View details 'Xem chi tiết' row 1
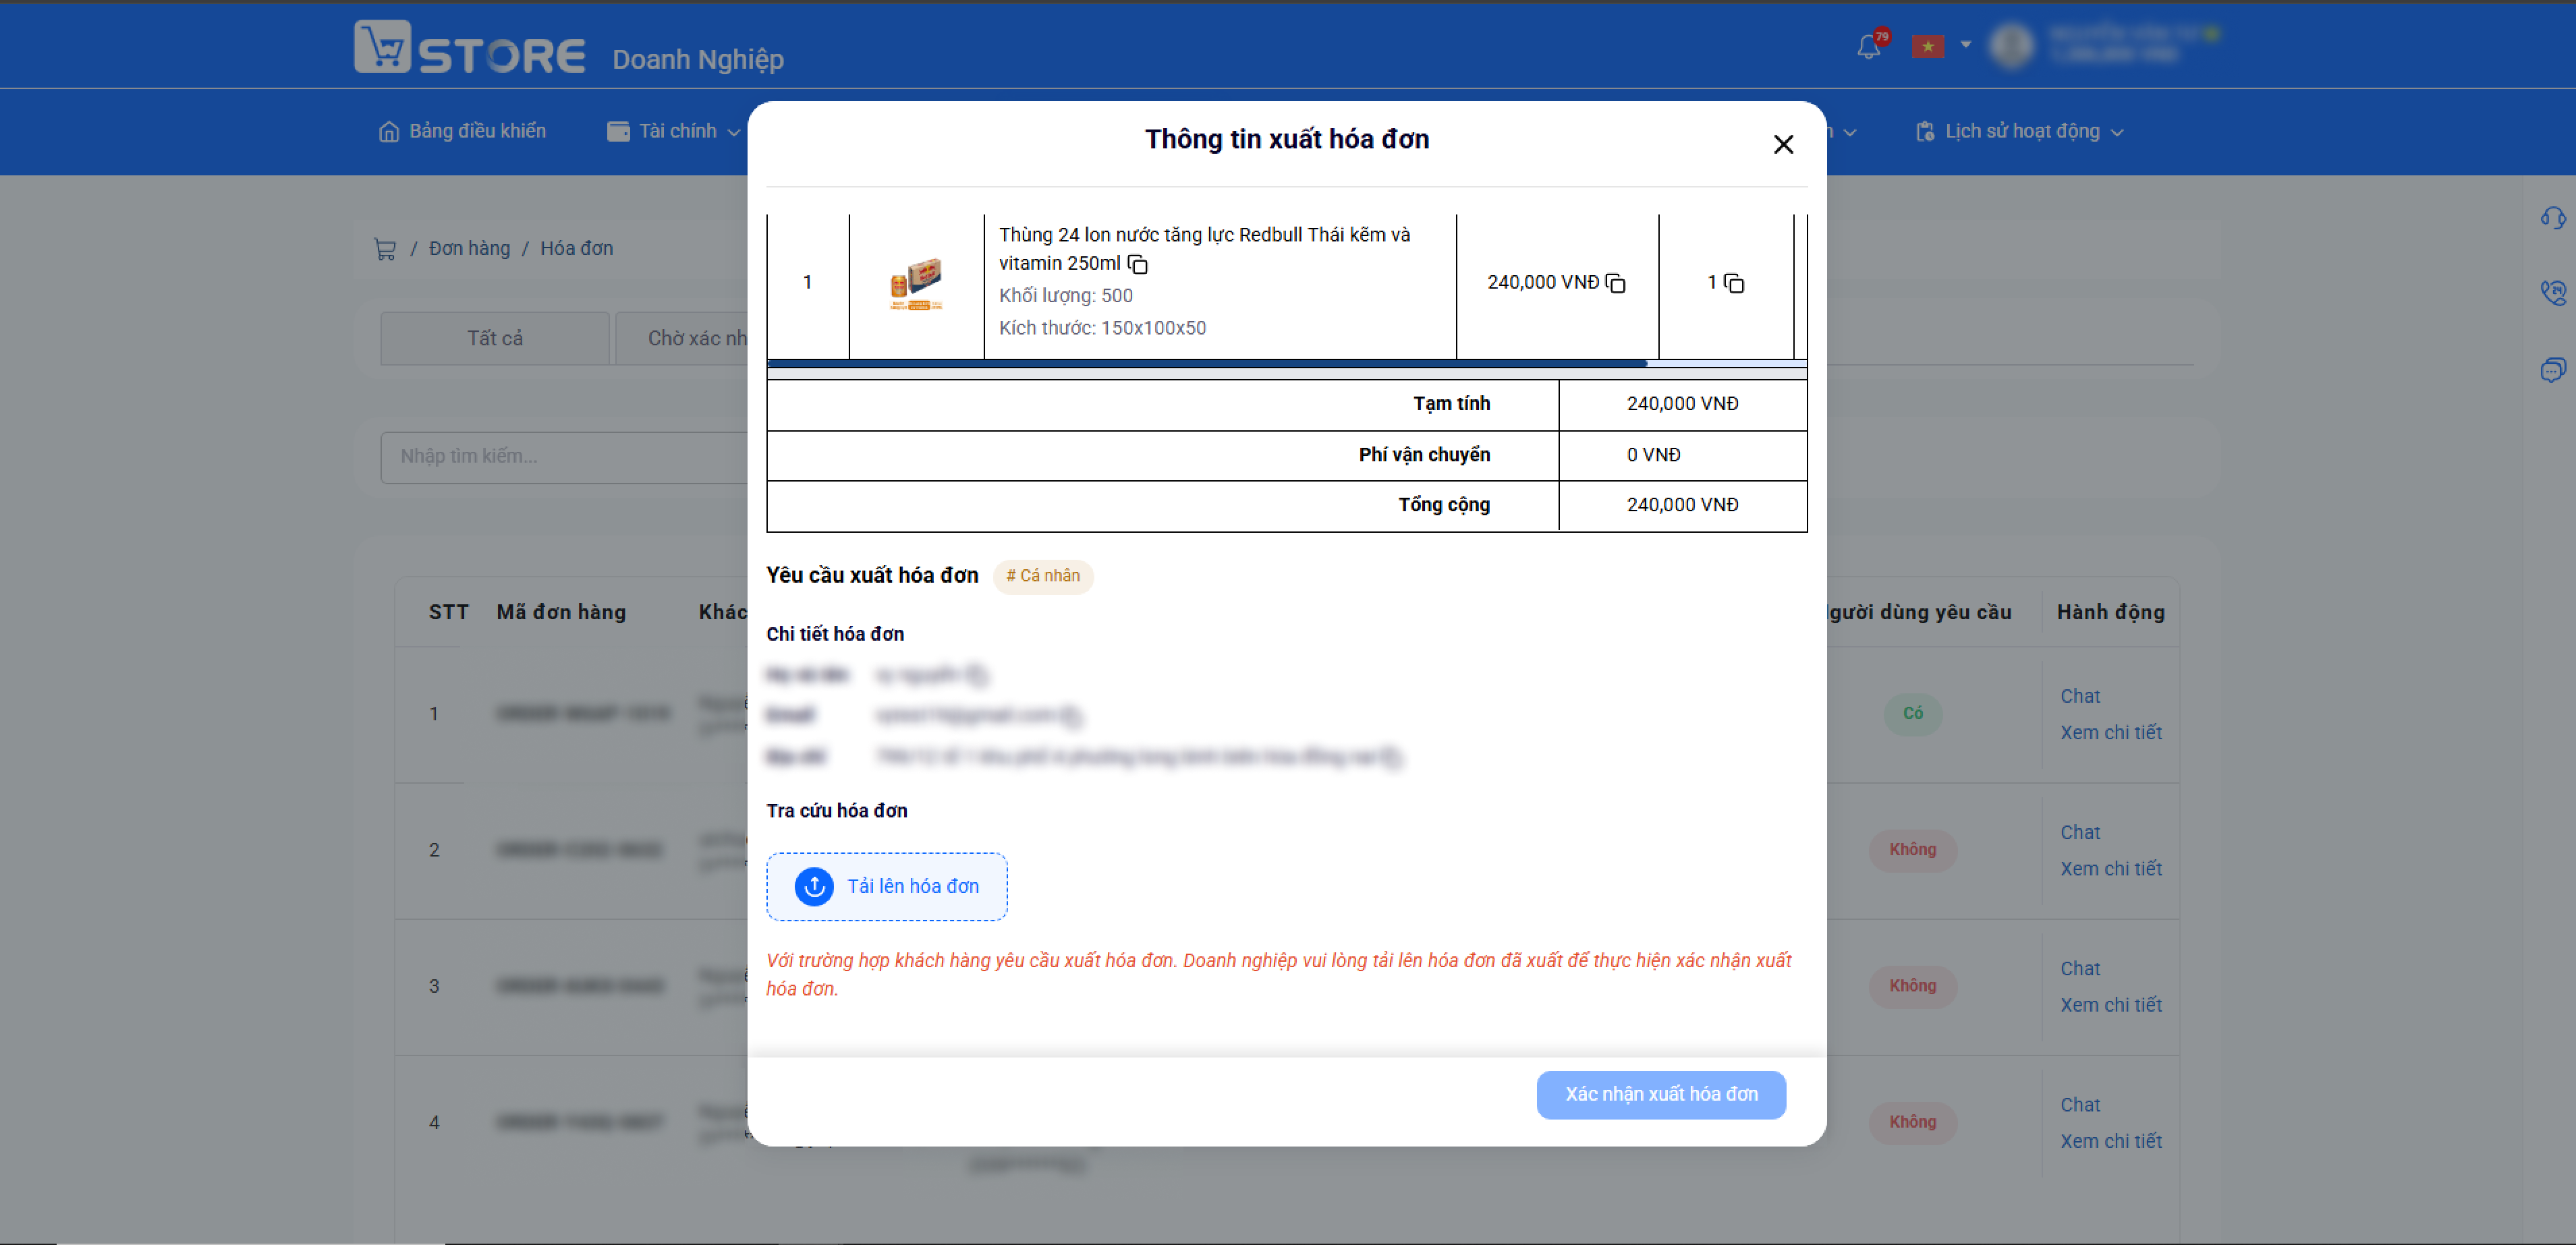 (x=2111, y=733)
